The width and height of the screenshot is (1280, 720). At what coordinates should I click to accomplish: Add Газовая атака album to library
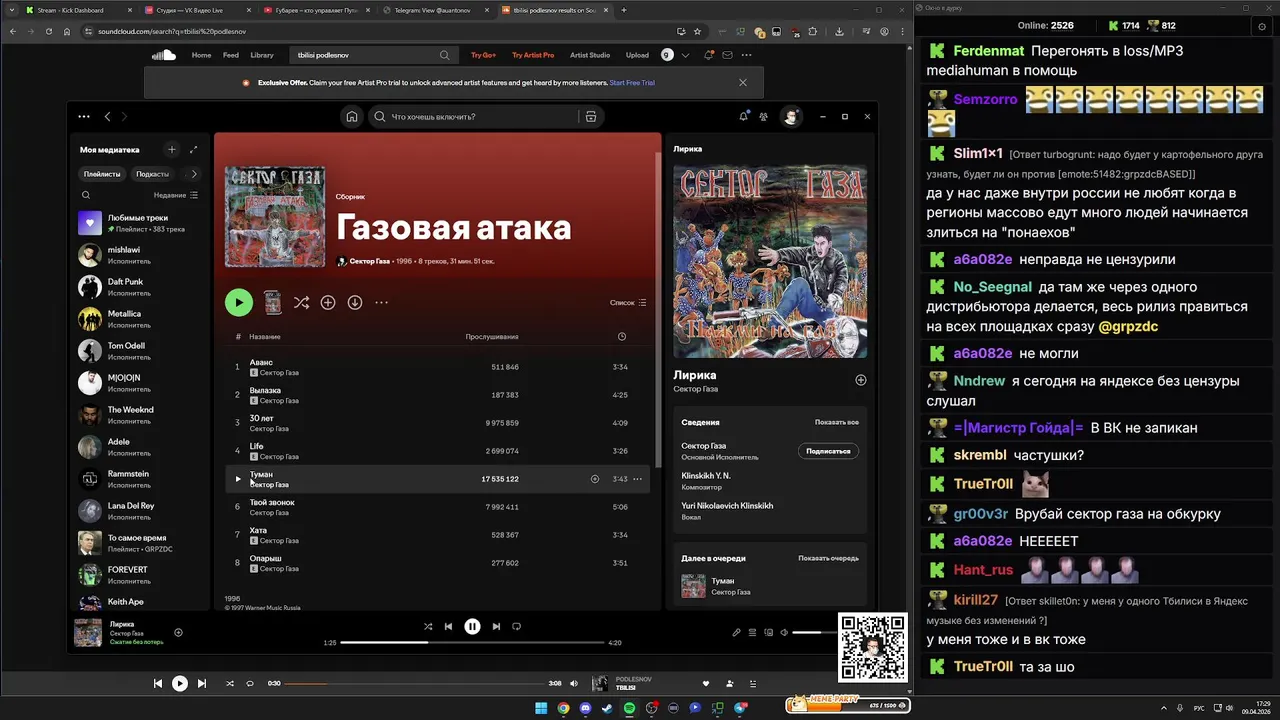328,302
